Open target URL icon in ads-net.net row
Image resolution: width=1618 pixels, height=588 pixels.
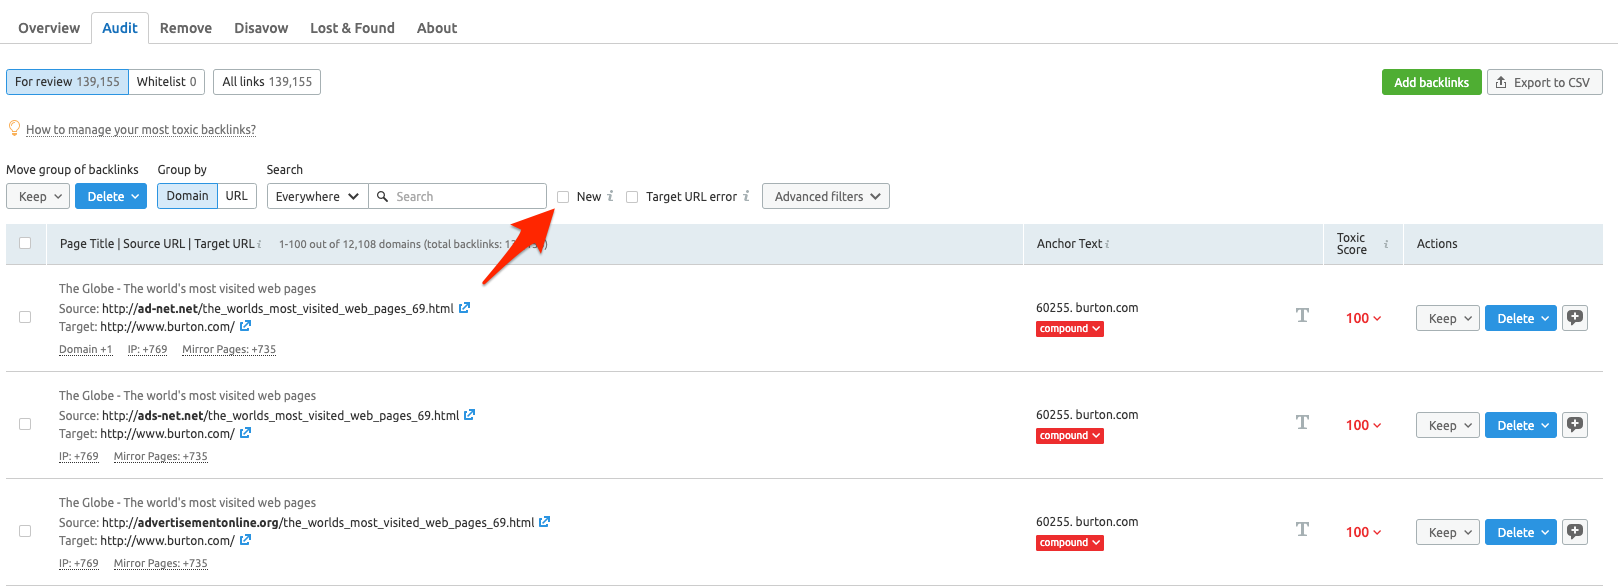click(x=245, y=433)
